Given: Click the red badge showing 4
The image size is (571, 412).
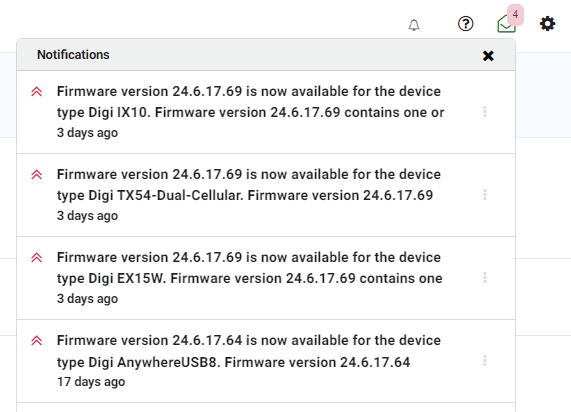Looking at the screenshot, I should click(515, 15).
